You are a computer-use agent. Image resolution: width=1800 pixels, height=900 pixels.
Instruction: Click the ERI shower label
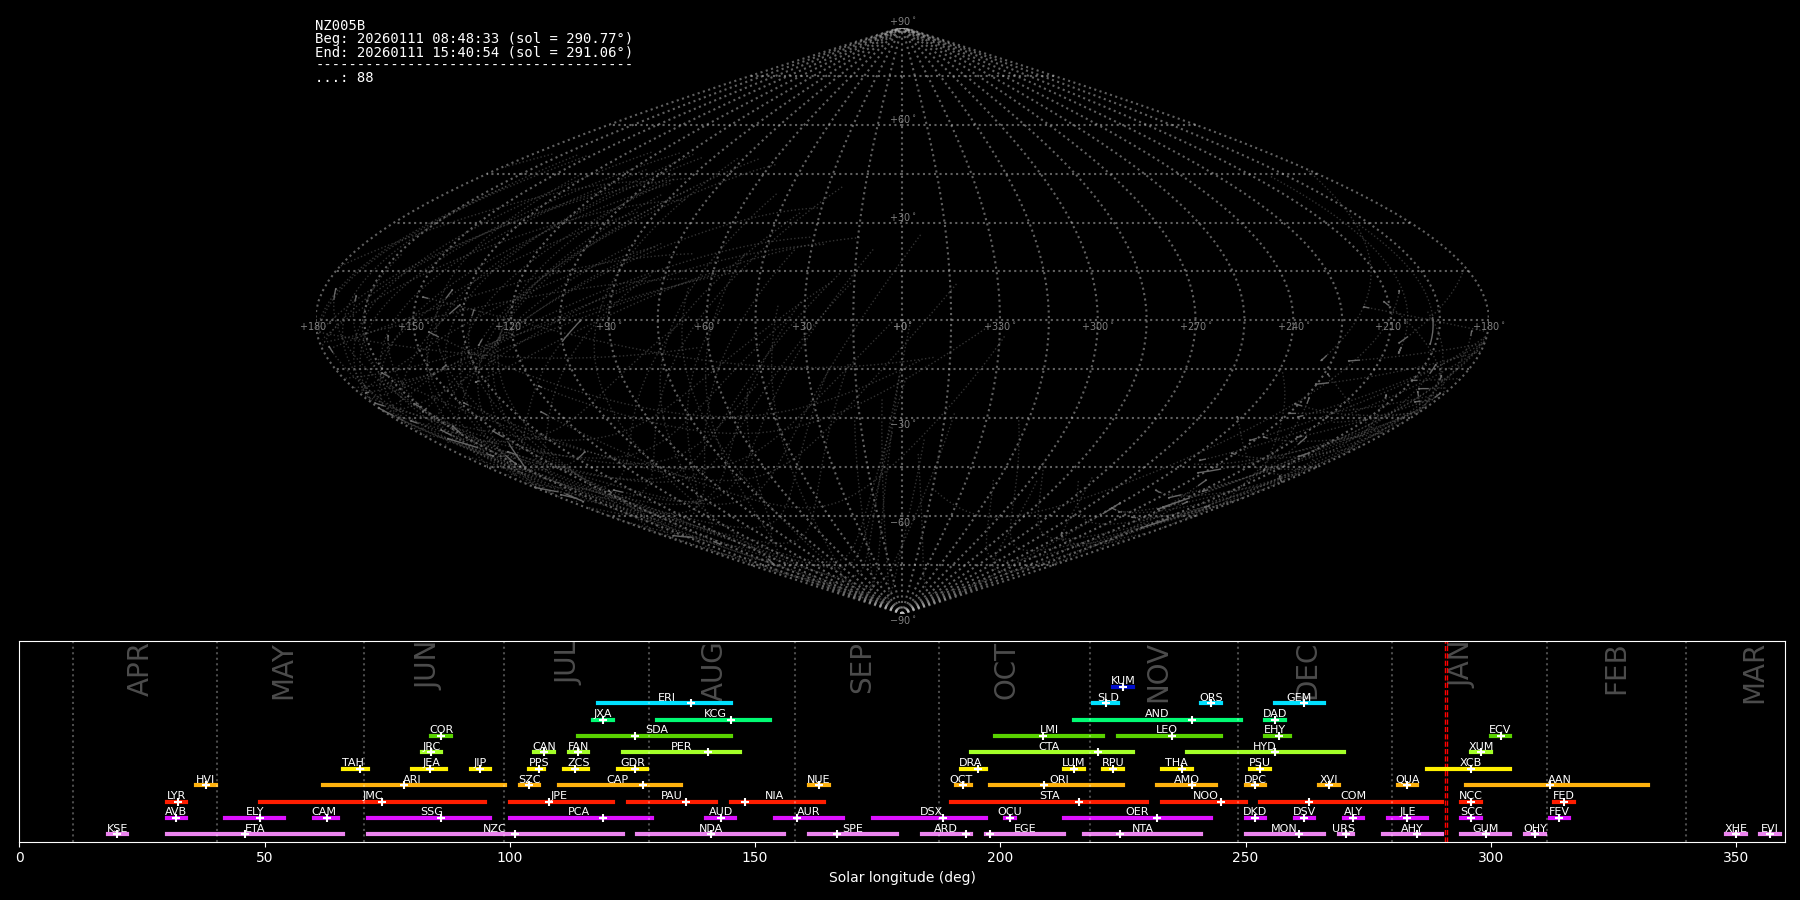click(x=667, y=698)
